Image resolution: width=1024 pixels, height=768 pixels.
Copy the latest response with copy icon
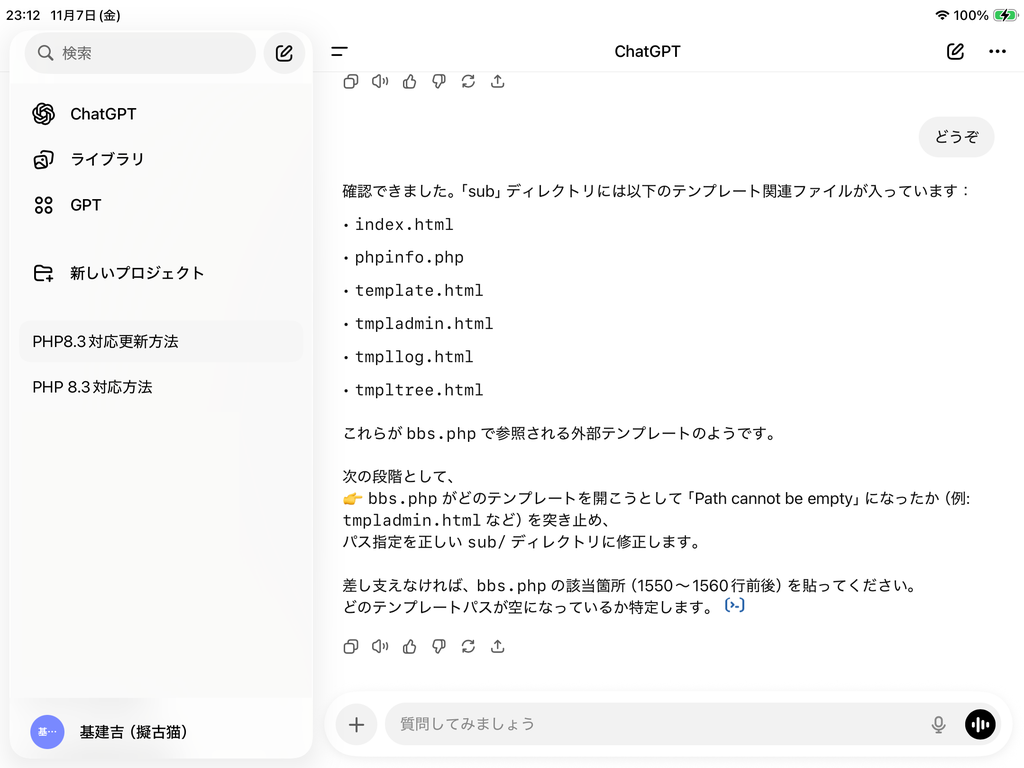(x=351, y=647)
